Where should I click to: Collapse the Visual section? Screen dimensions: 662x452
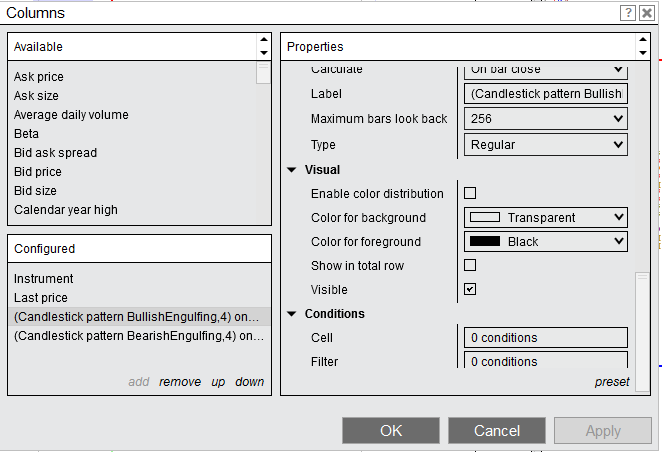pyautogui.click(x=291, y=170)
